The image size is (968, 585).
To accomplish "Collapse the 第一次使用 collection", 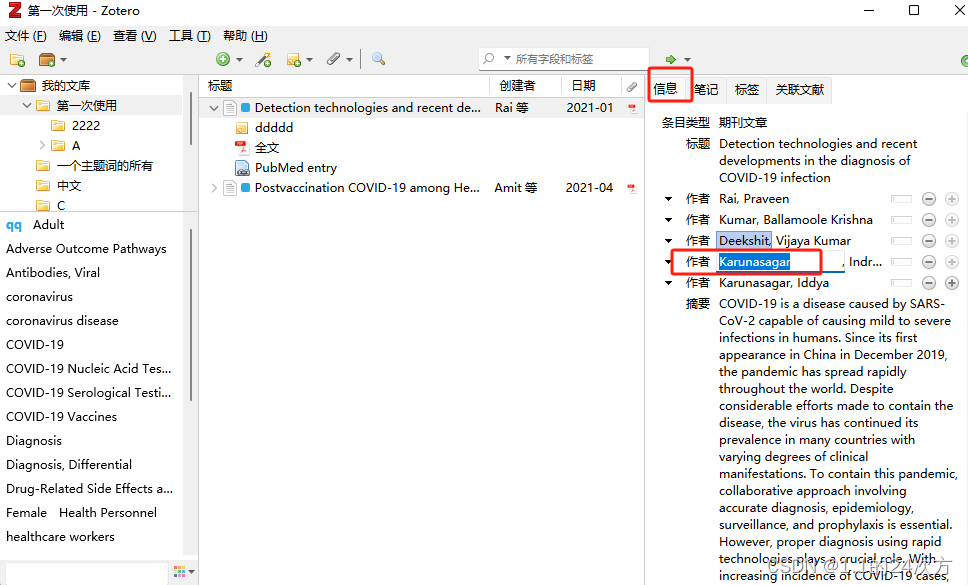I will point(27,106).
